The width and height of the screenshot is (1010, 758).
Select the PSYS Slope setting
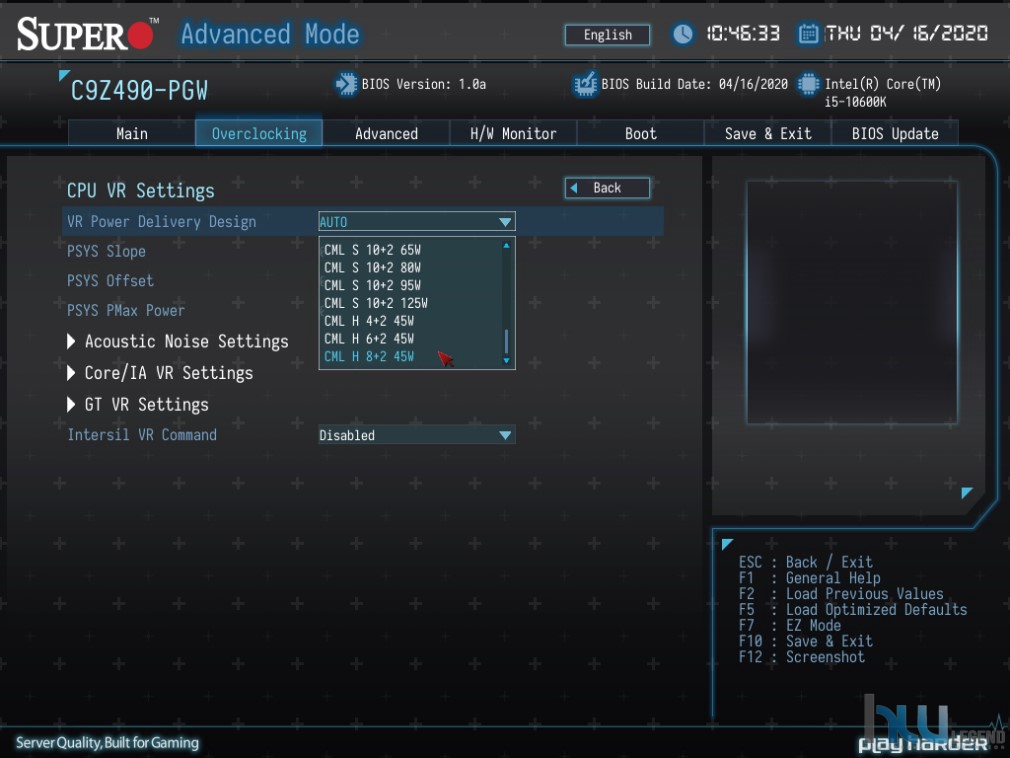pyautogui.click(x=106, y=251)
